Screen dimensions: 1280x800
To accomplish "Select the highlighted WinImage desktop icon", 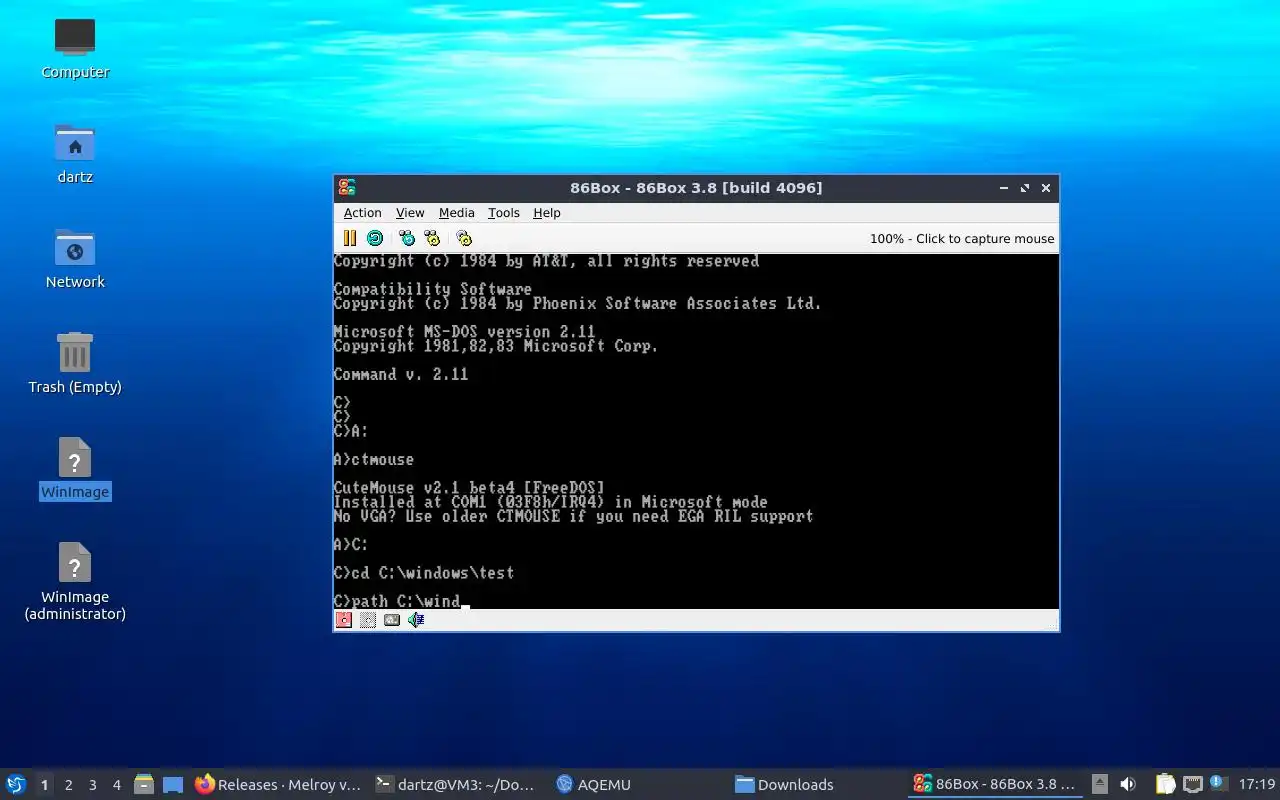I will [x=75, y=469].
